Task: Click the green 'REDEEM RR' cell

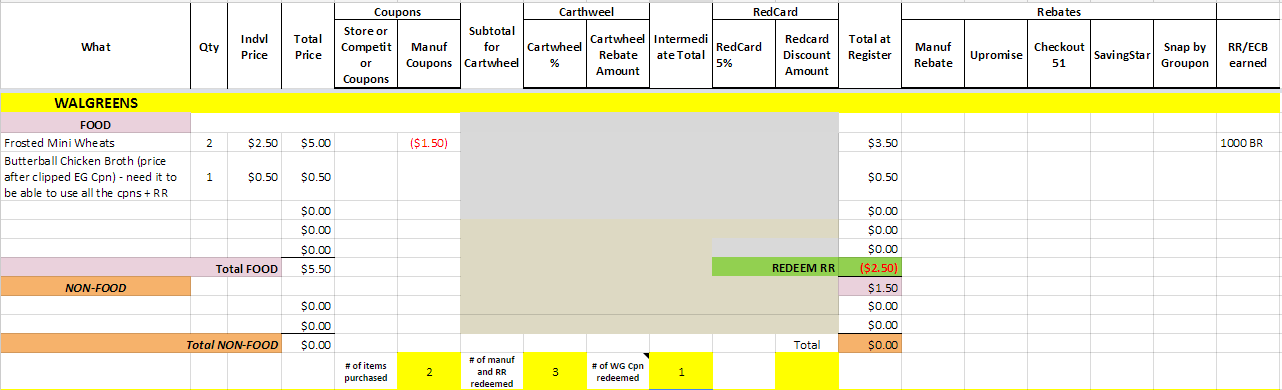Action: click(775, 268)
